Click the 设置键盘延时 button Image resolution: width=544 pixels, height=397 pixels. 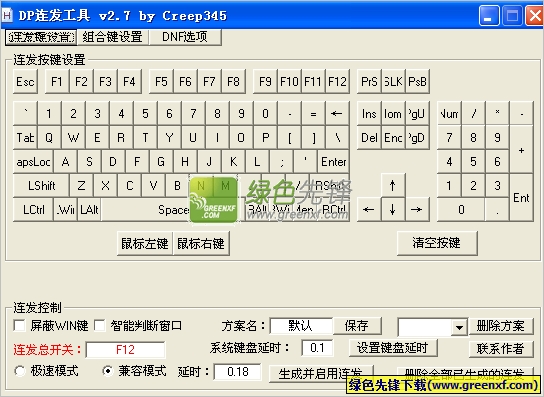point(392,348)
